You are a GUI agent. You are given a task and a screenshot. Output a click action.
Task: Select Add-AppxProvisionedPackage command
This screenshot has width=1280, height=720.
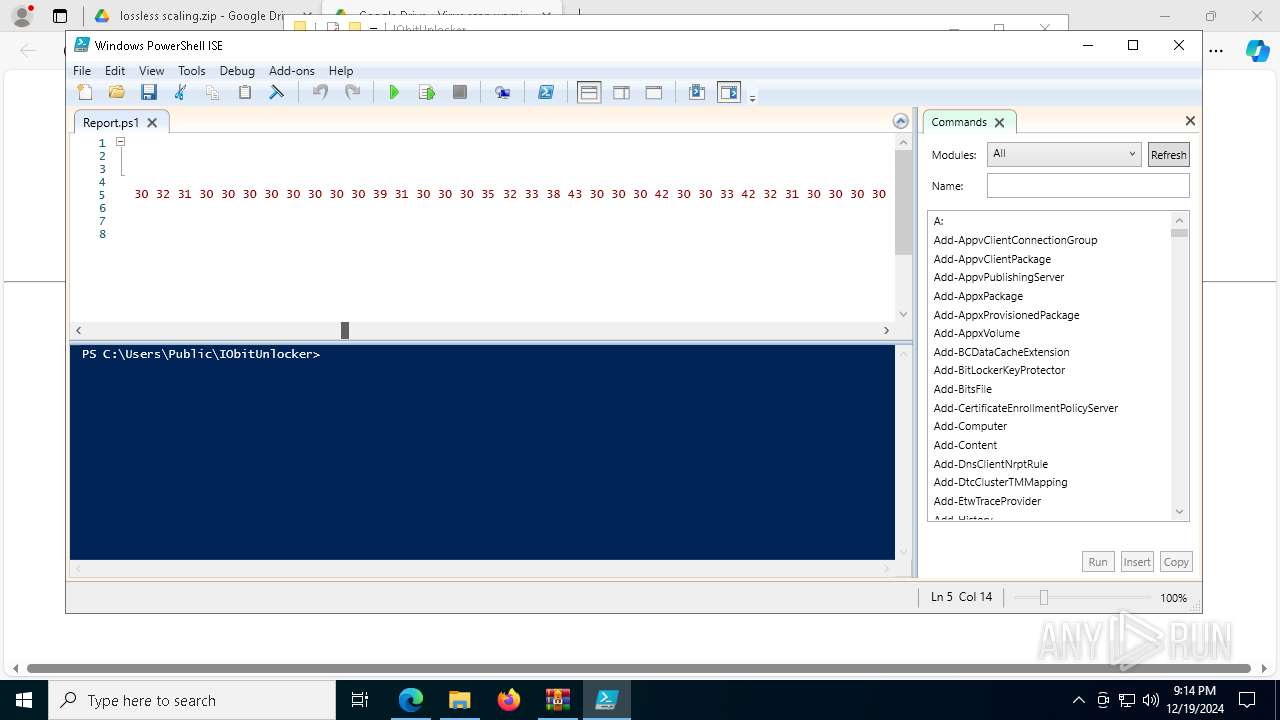tap(1006, 315)
